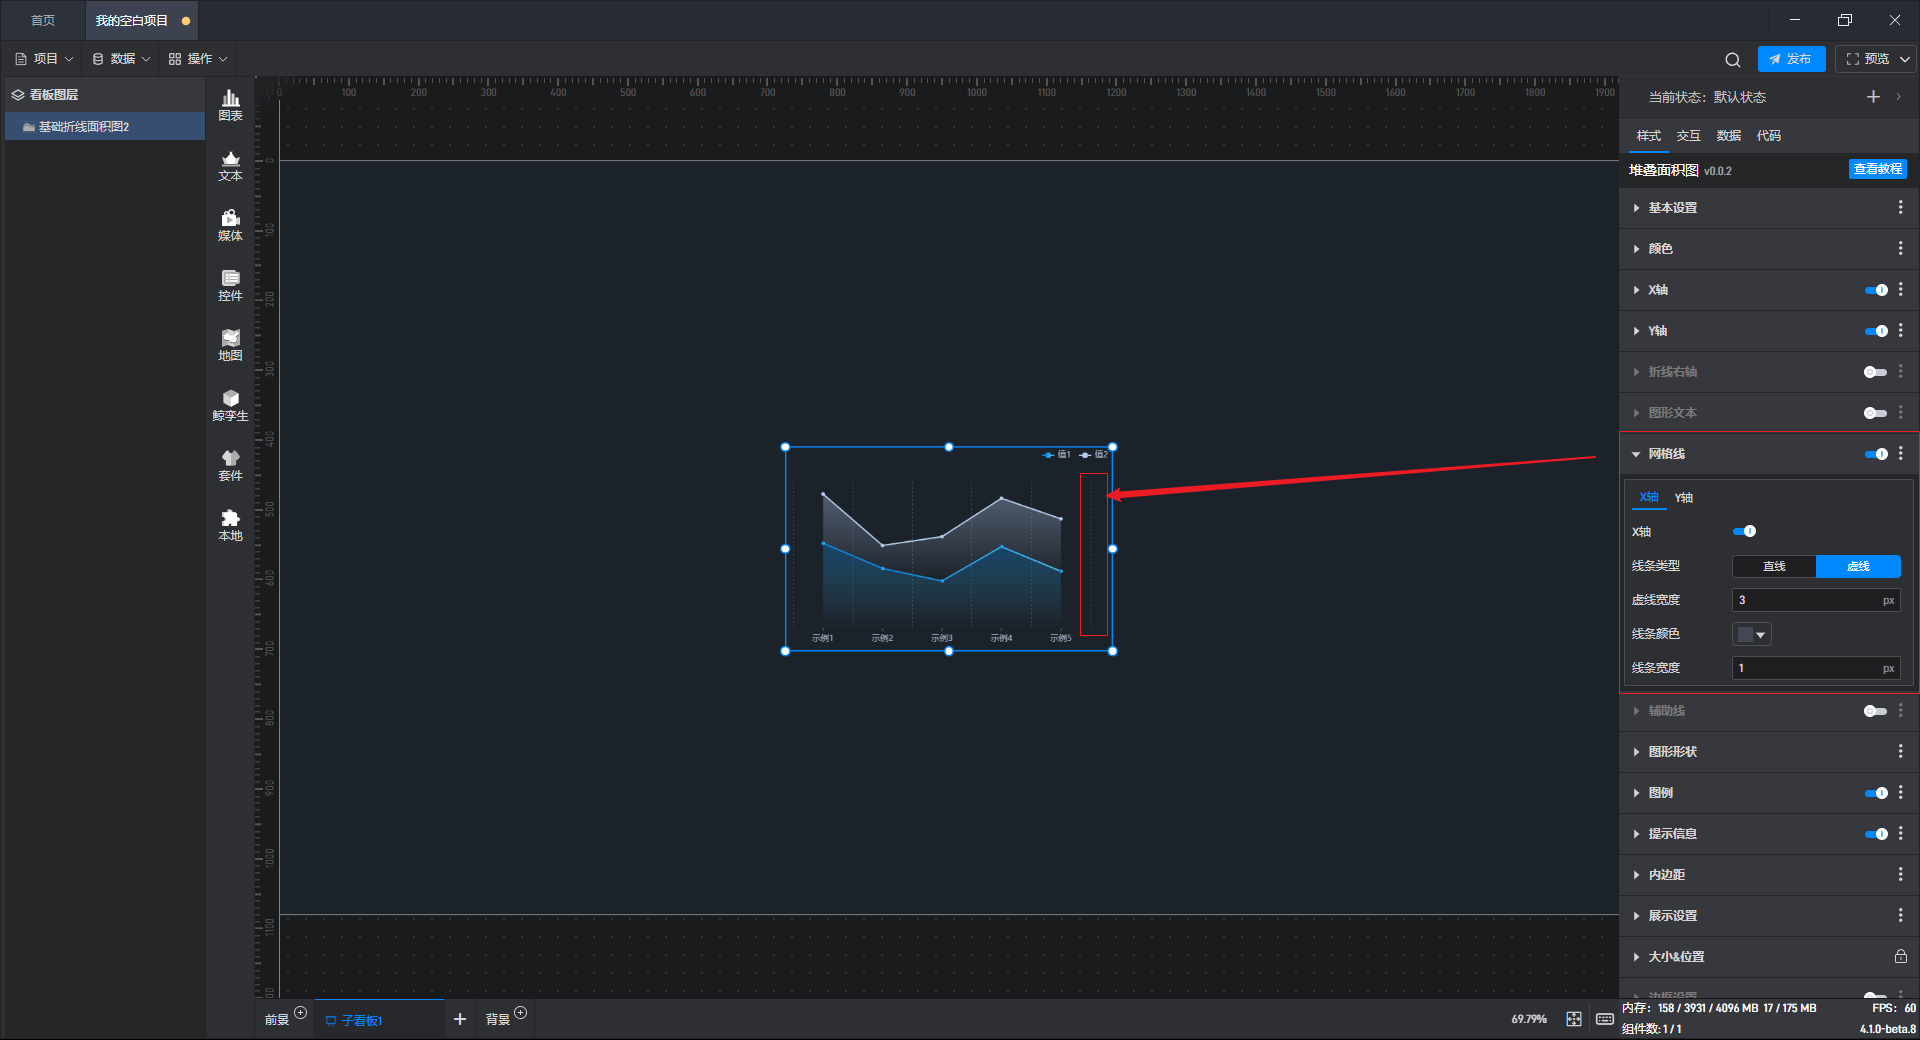This screenshot has width=1920, height=1040.
Task: Open the 图表 chart components panel
Action: (230, 105)
